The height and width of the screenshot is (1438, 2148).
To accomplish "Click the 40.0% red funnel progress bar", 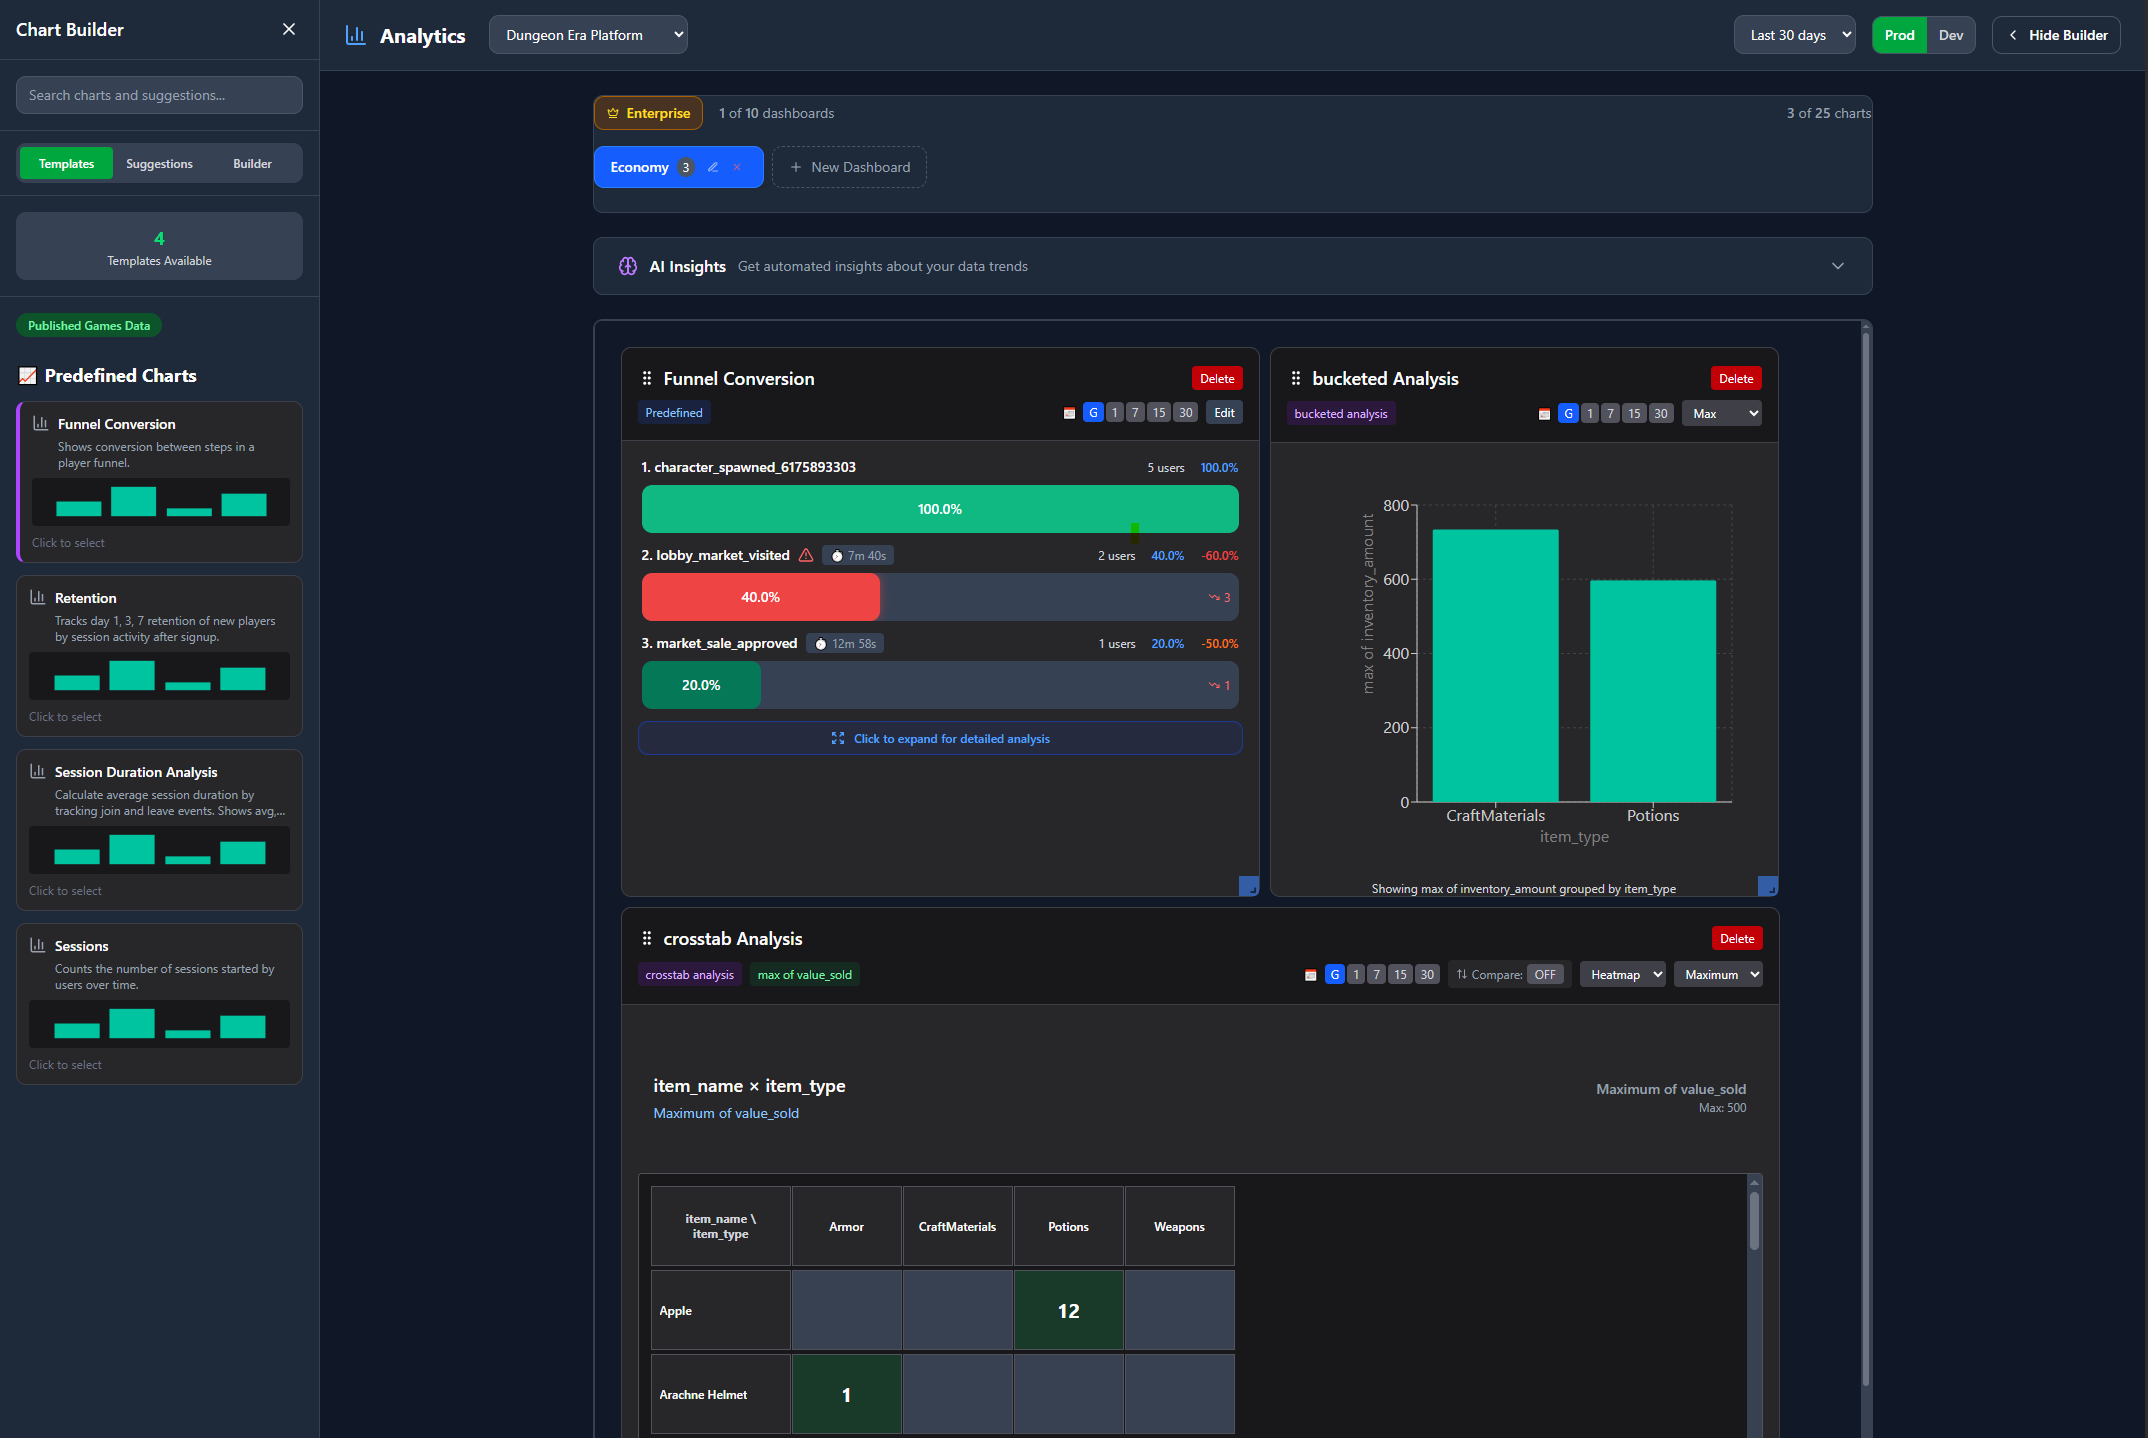I will 760,597.
